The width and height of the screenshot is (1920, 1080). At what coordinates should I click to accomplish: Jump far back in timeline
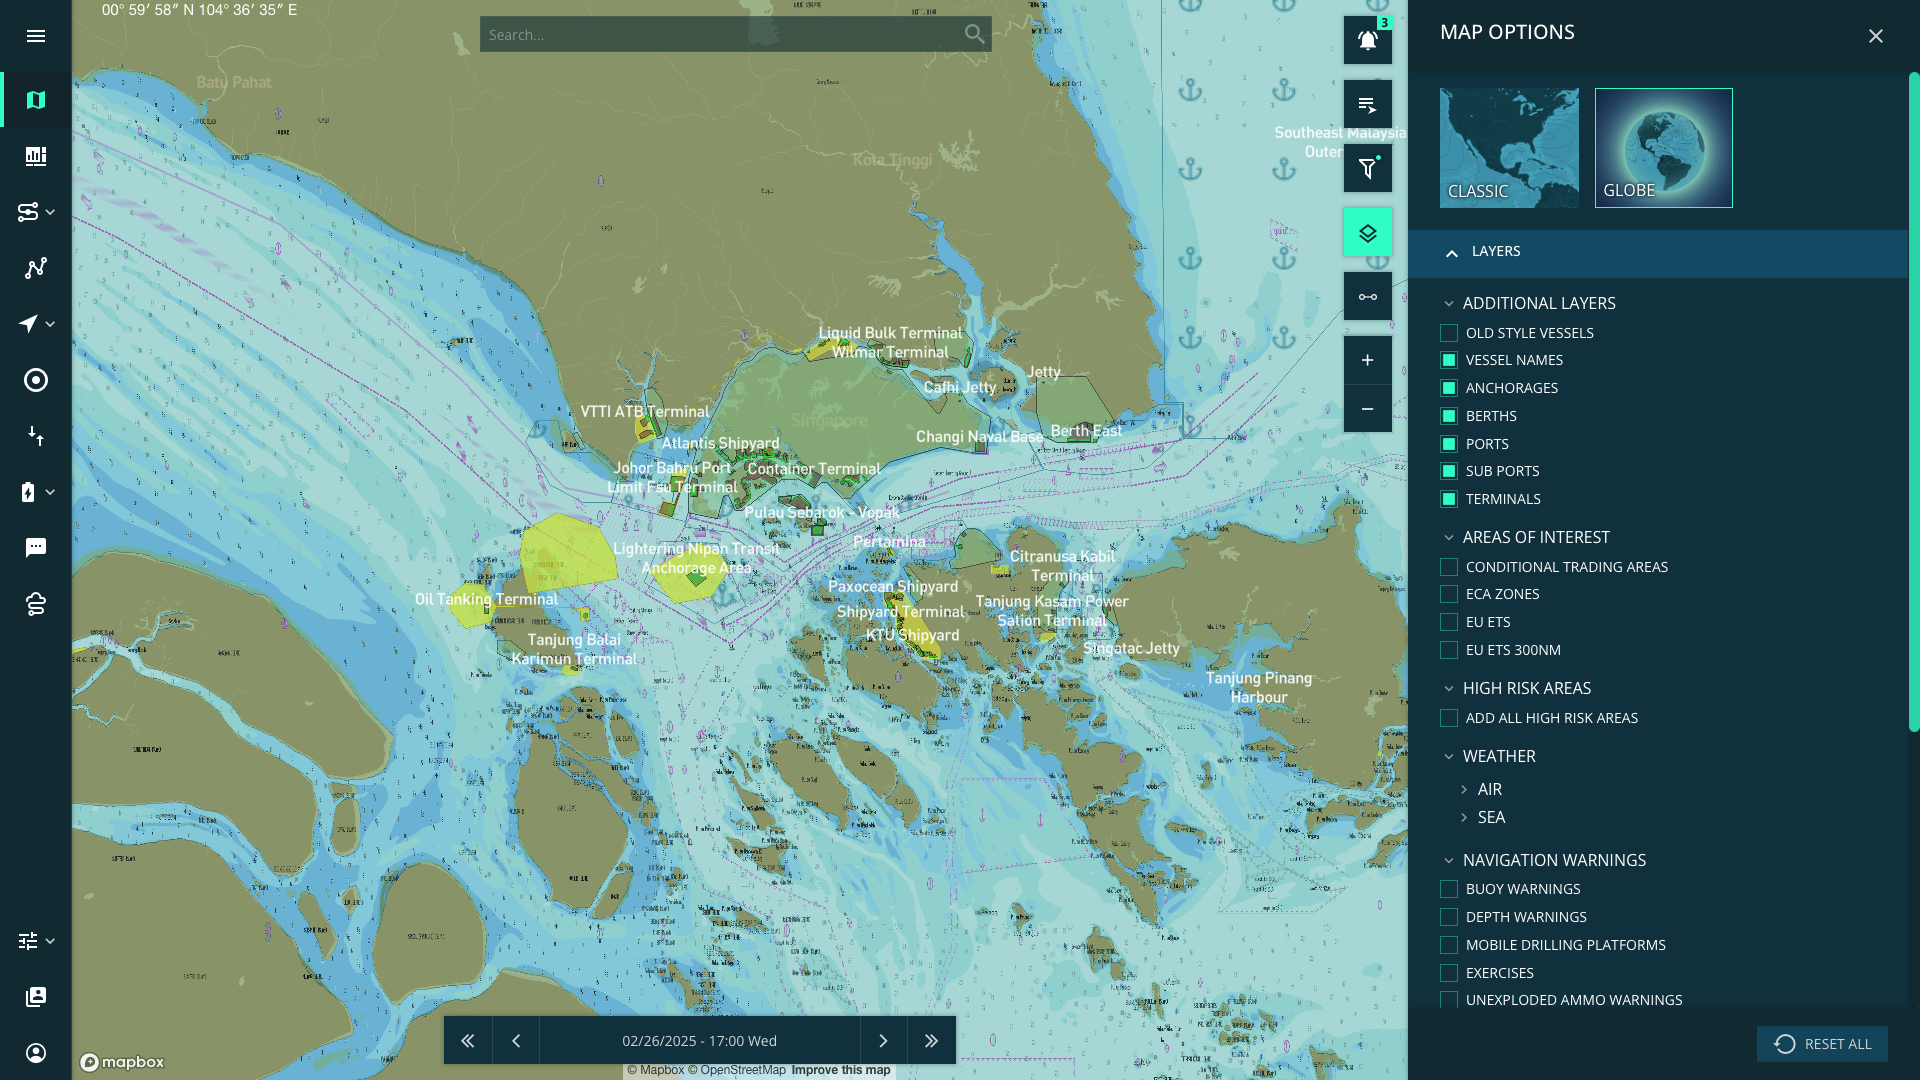(467, 1041)
